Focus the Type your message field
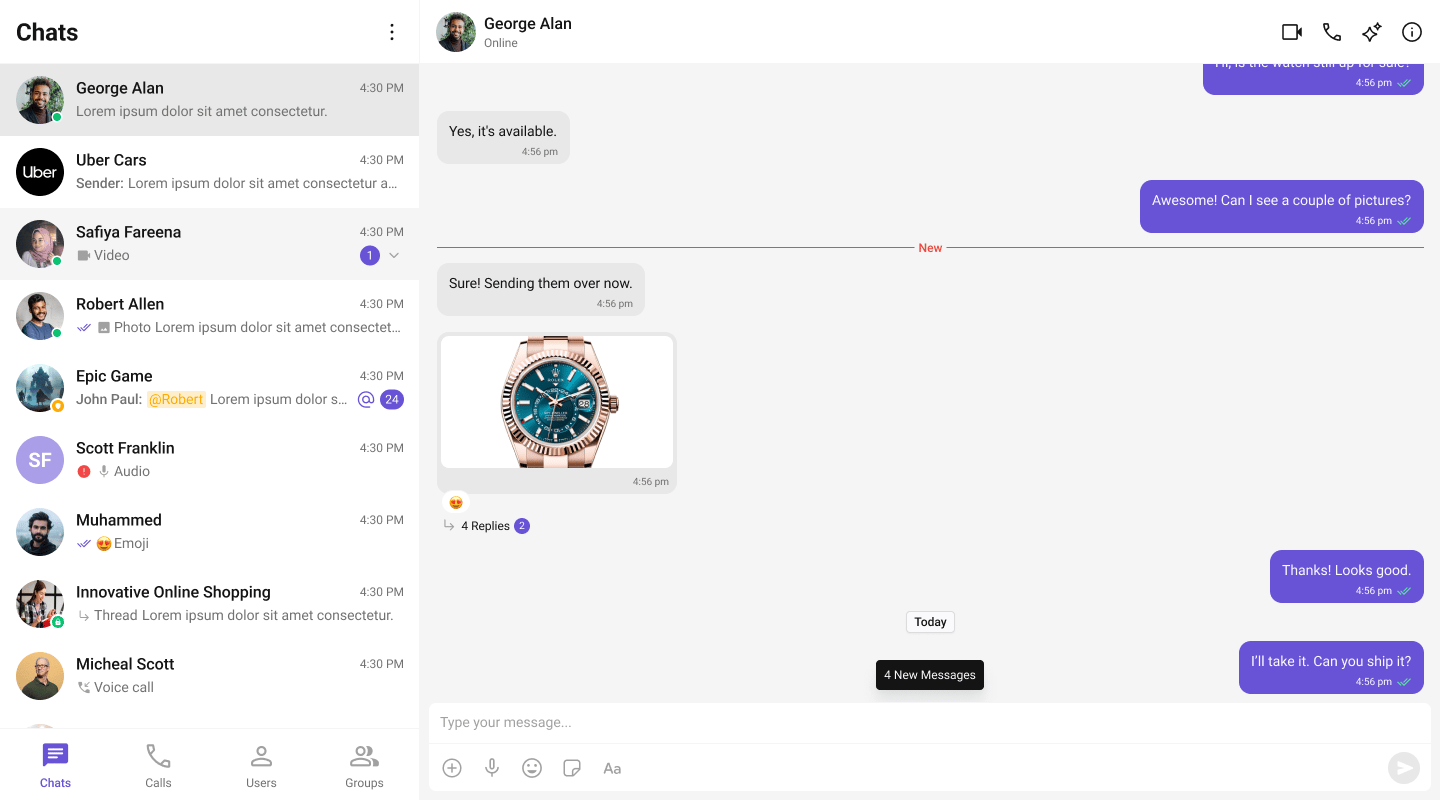Viewport: 1440px width, 800px height. [930, 722]
